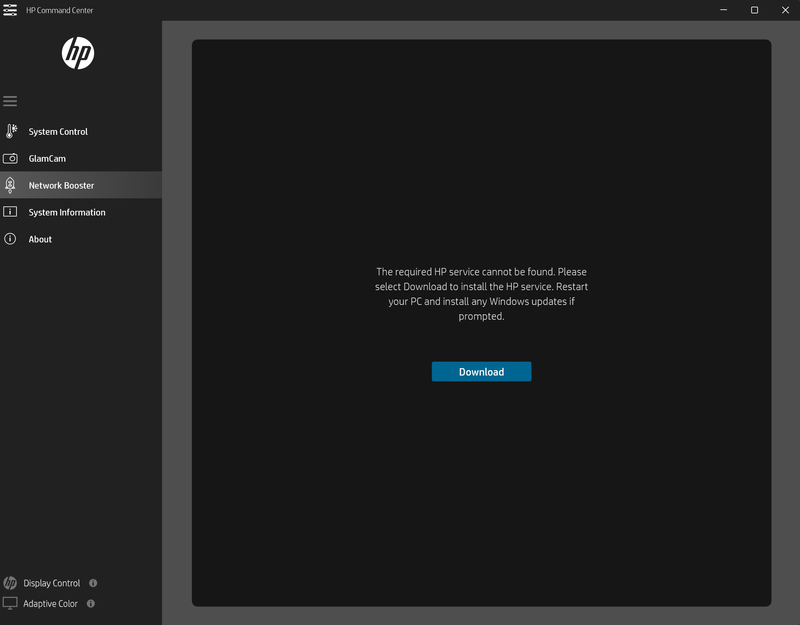This screenshot has width=800, height=625.
Task: Click the thermometer System Control icon
Action: click(x=10, y=131)
